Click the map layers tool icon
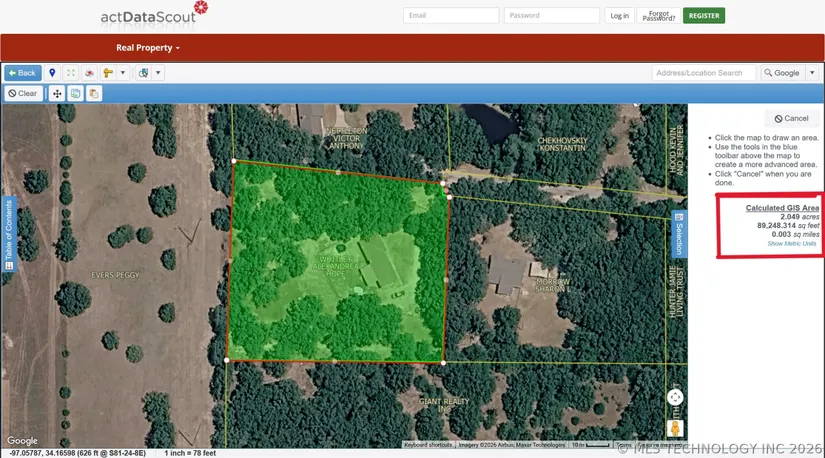825x458 pixels. pos(143,73)
